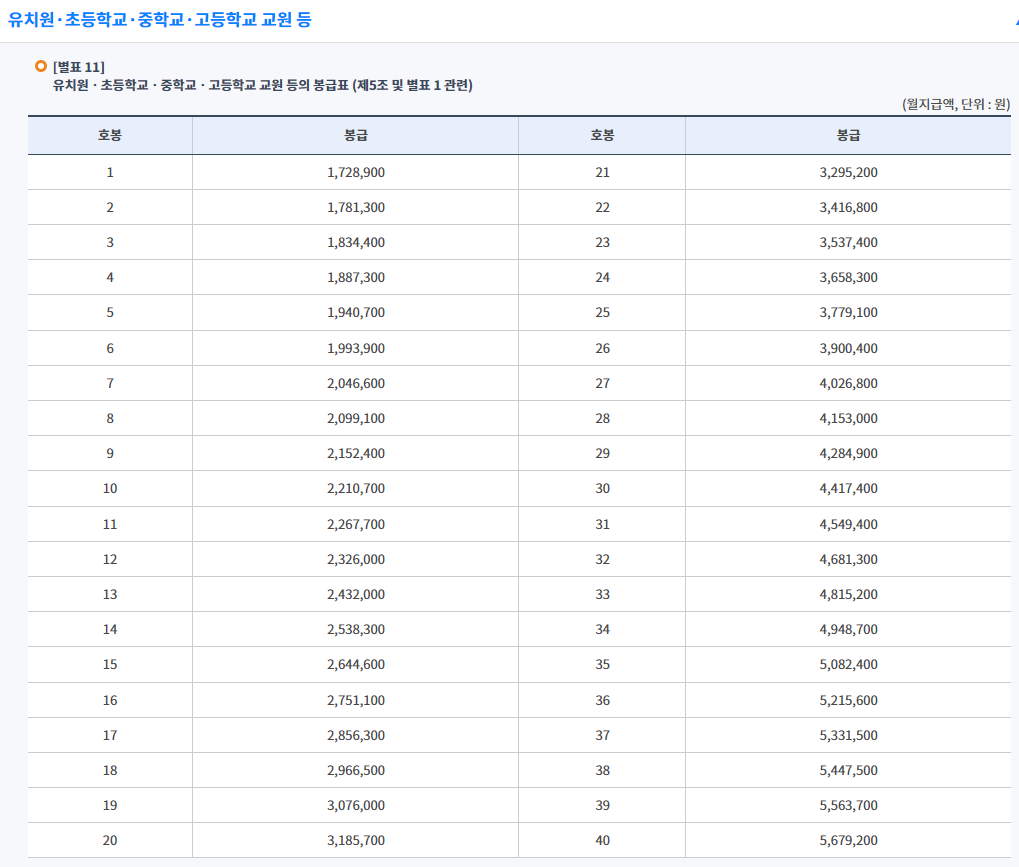The width and height of the screenshot is (1019, 867).
Task: Click the salary cell 1,993,900
Action: click(355, 348)
